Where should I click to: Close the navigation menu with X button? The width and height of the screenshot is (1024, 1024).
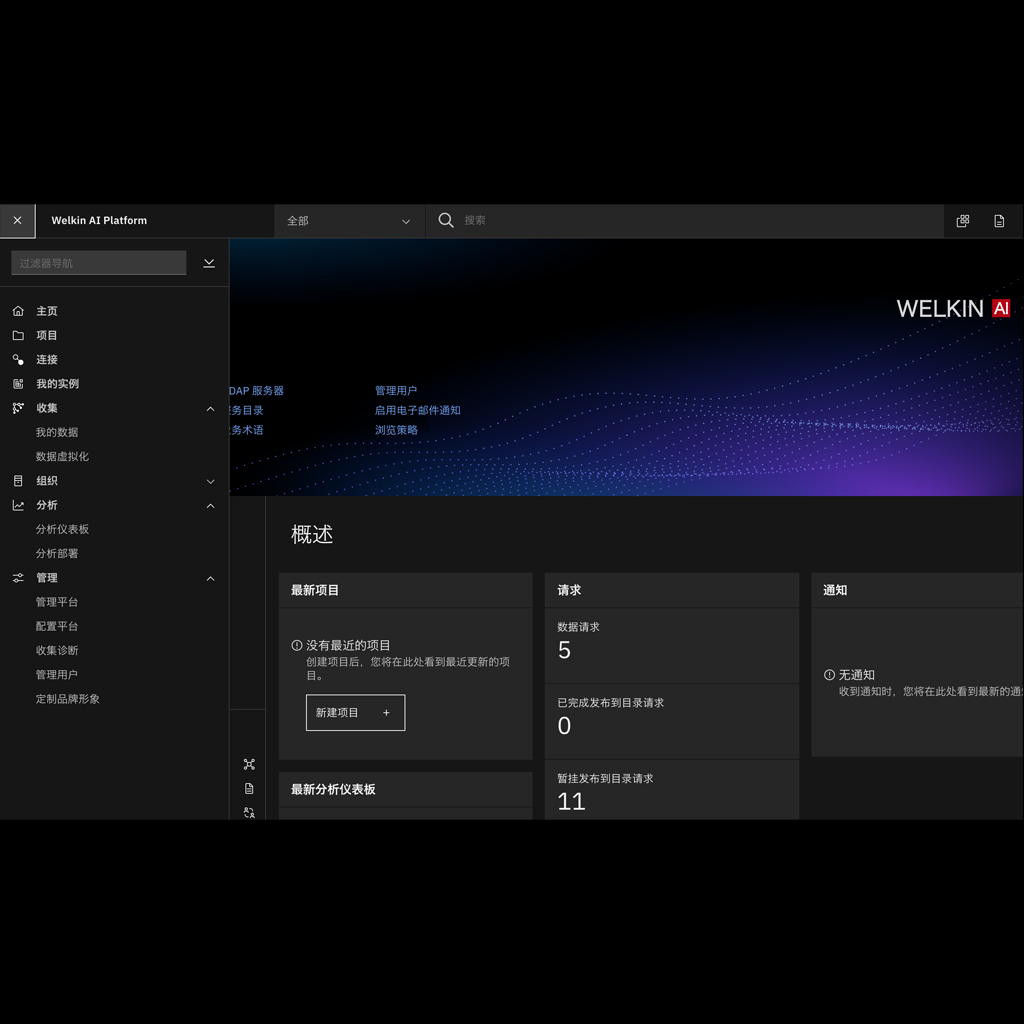18,221
